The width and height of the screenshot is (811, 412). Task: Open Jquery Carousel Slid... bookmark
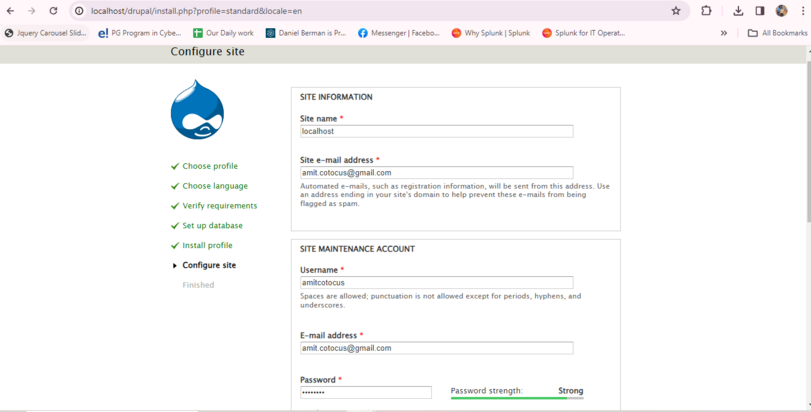[x=46, y=33]
